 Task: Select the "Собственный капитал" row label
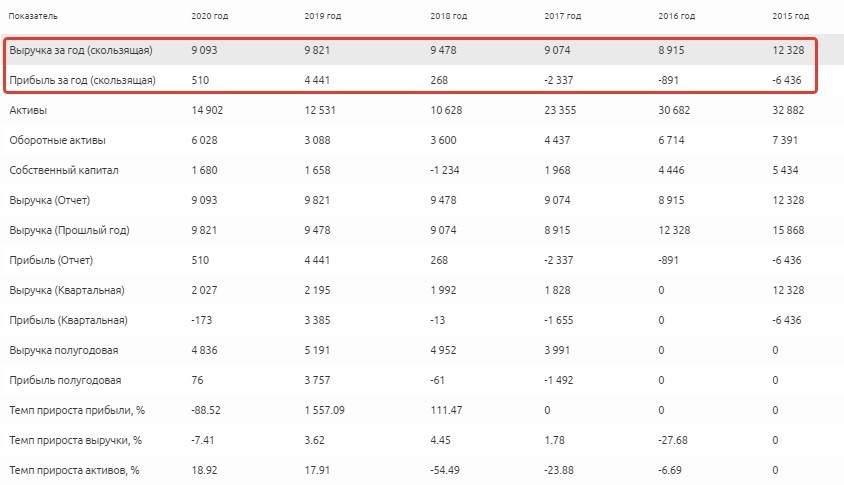point(64,170)
